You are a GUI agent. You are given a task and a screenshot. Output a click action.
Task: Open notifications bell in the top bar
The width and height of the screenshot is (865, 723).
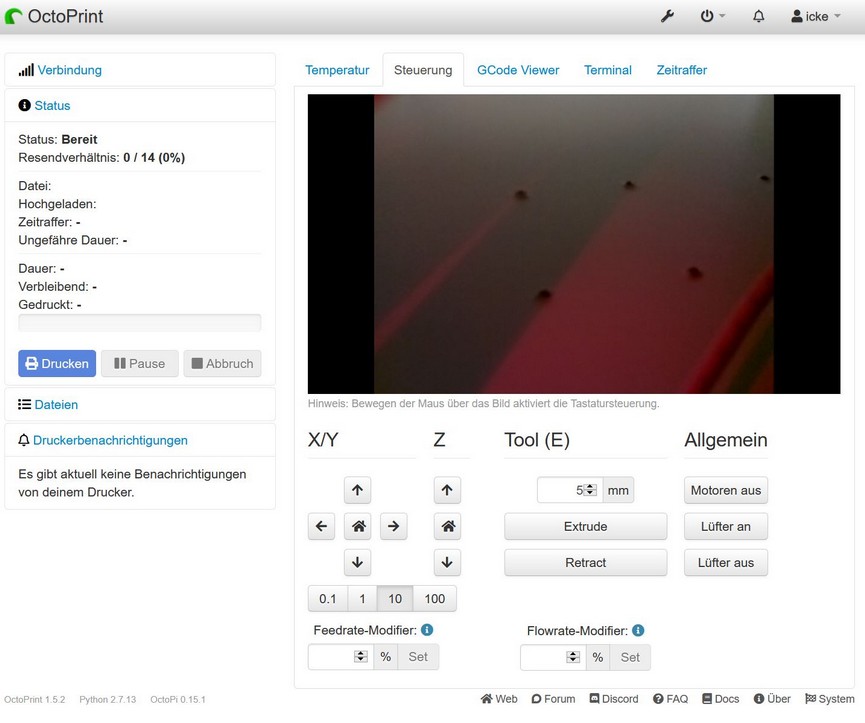[x=759, y=17]
